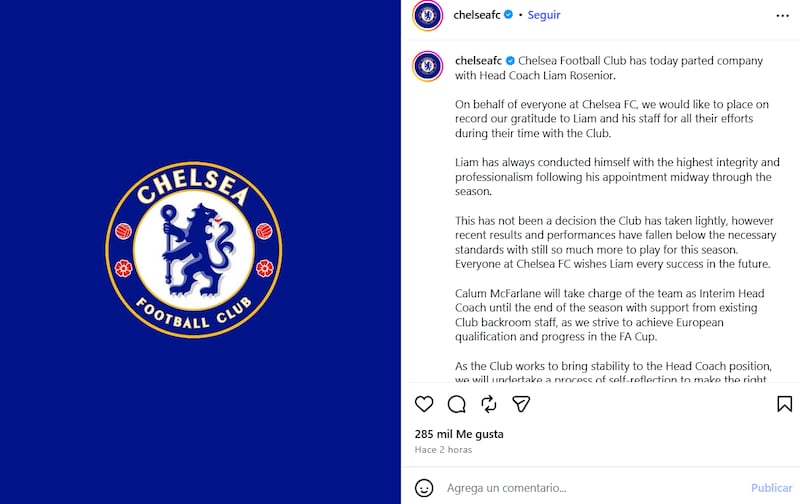Open chelseafc username in the caption
This screenshot has height=504, width=800.
(479, 60)
